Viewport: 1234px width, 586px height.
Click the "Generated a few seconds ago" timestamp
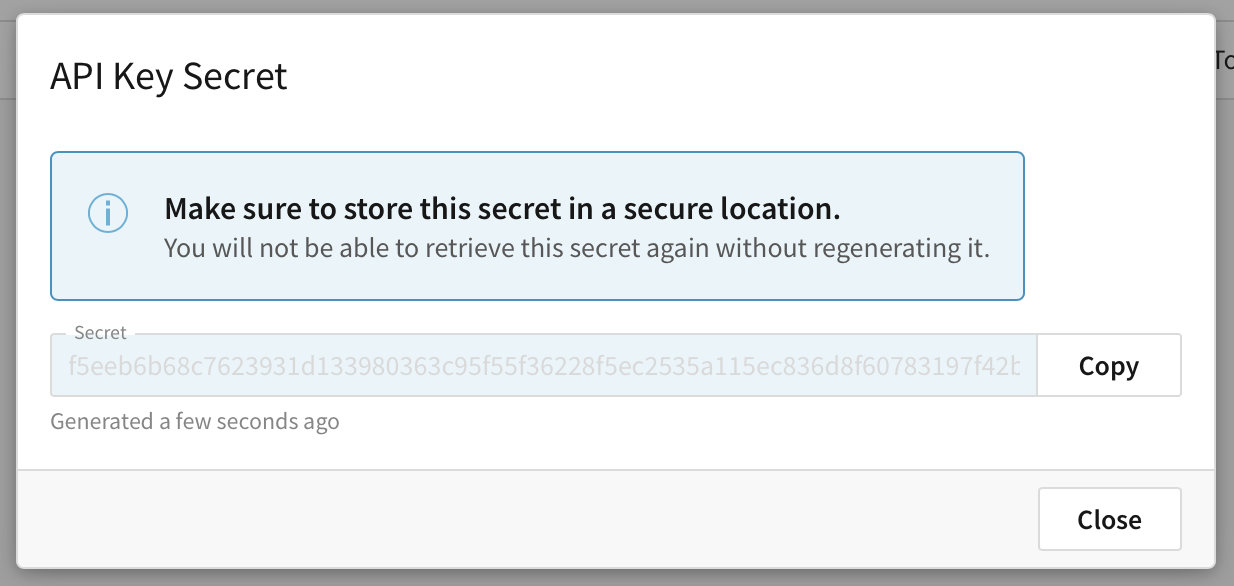click(195, 421)
